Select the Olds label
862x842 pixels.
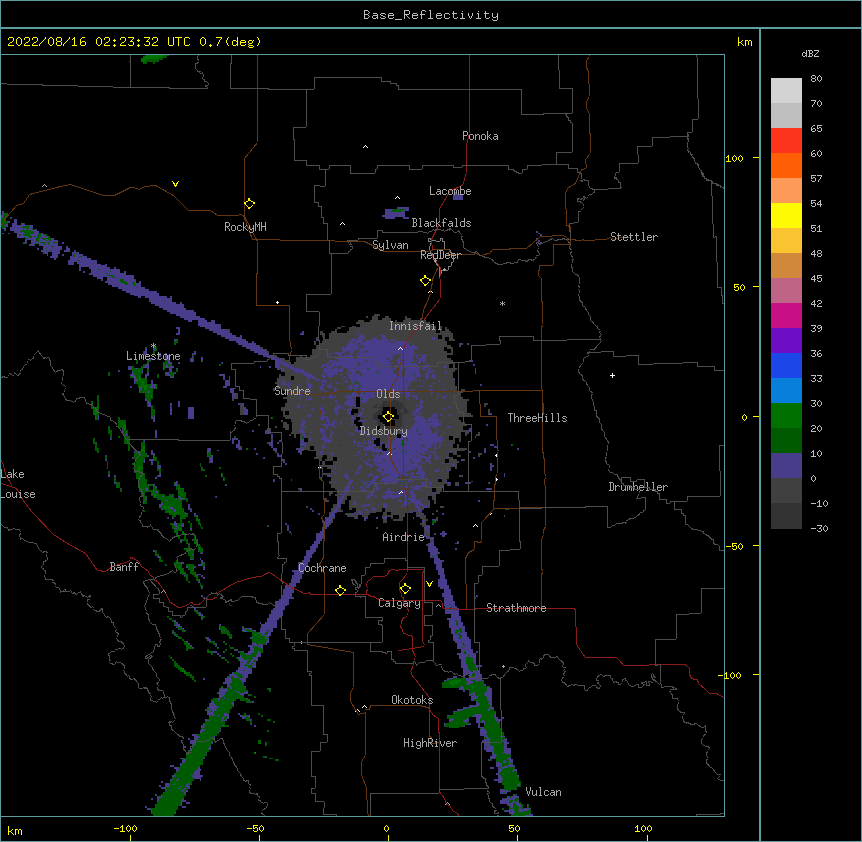(x=388, y=394)
